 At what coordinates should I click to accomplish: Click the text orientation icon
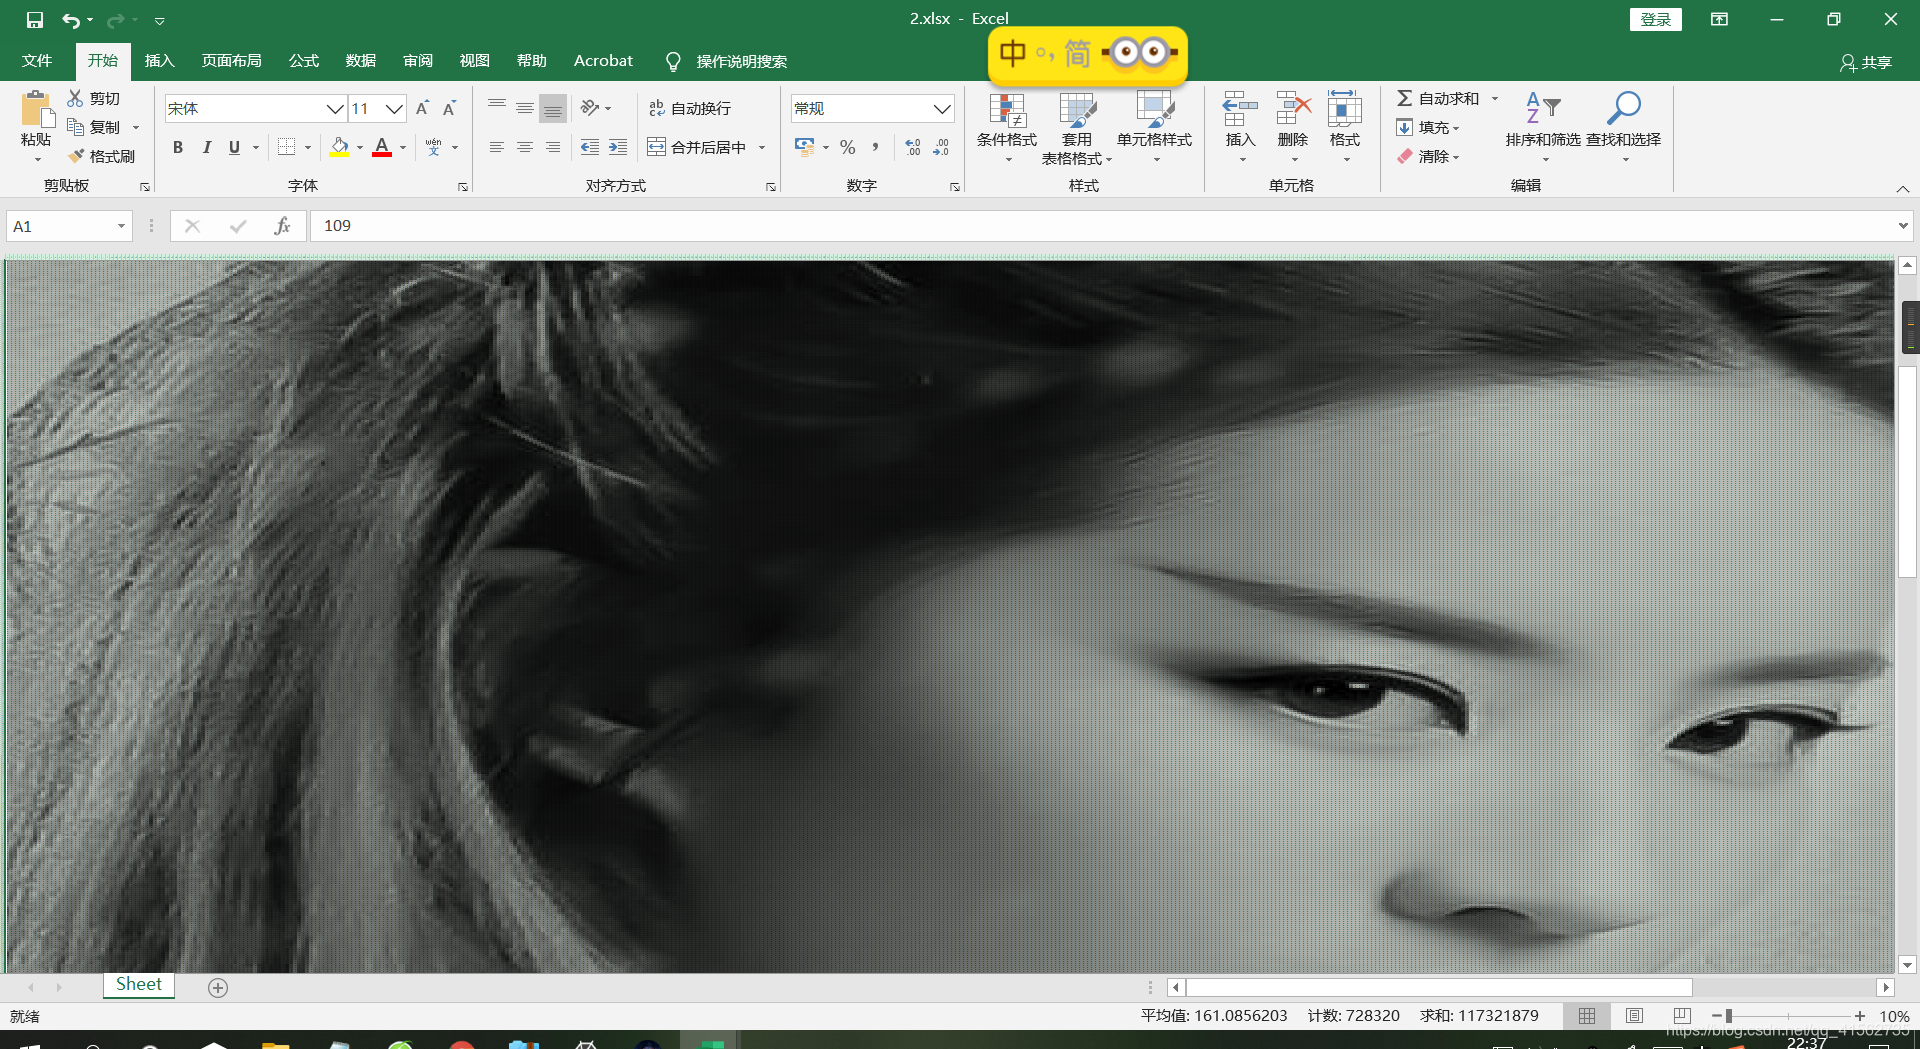coord(590,108)
